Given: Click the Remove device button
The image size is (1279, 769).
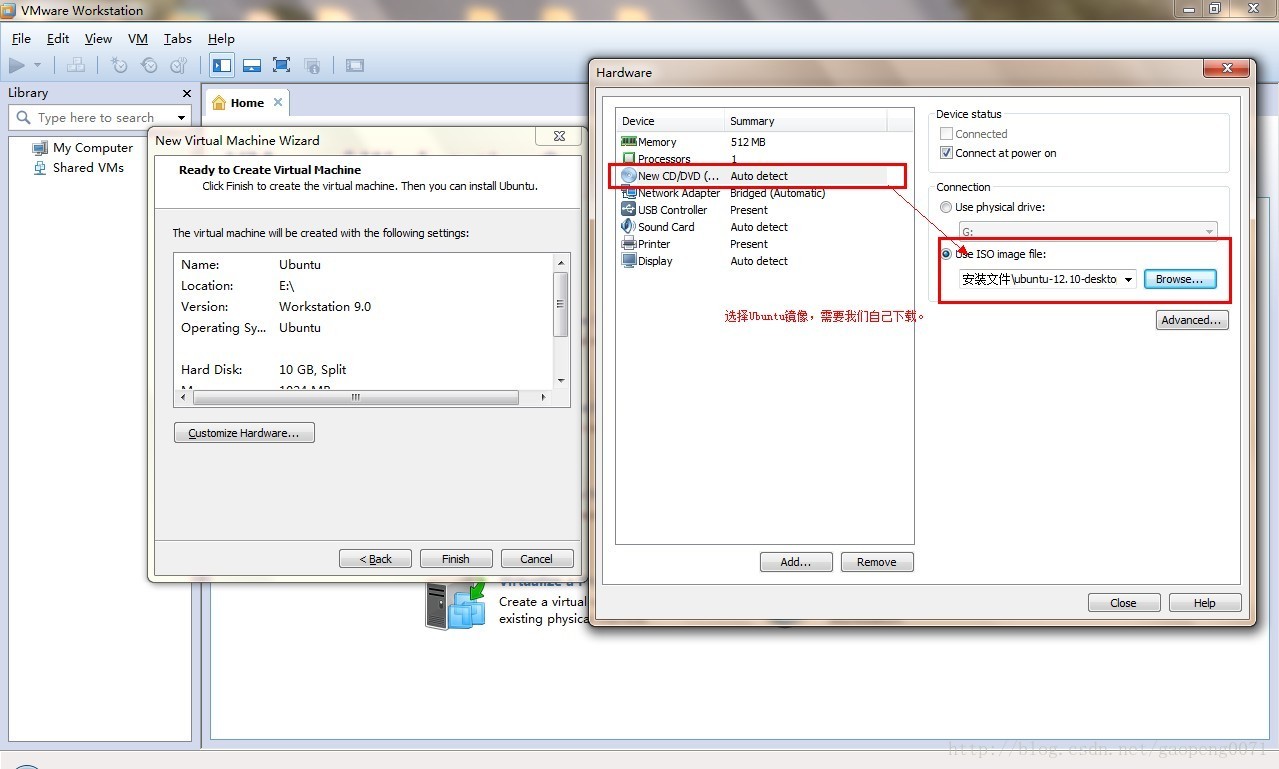Looking at the screenshot, I should [877, 562].
